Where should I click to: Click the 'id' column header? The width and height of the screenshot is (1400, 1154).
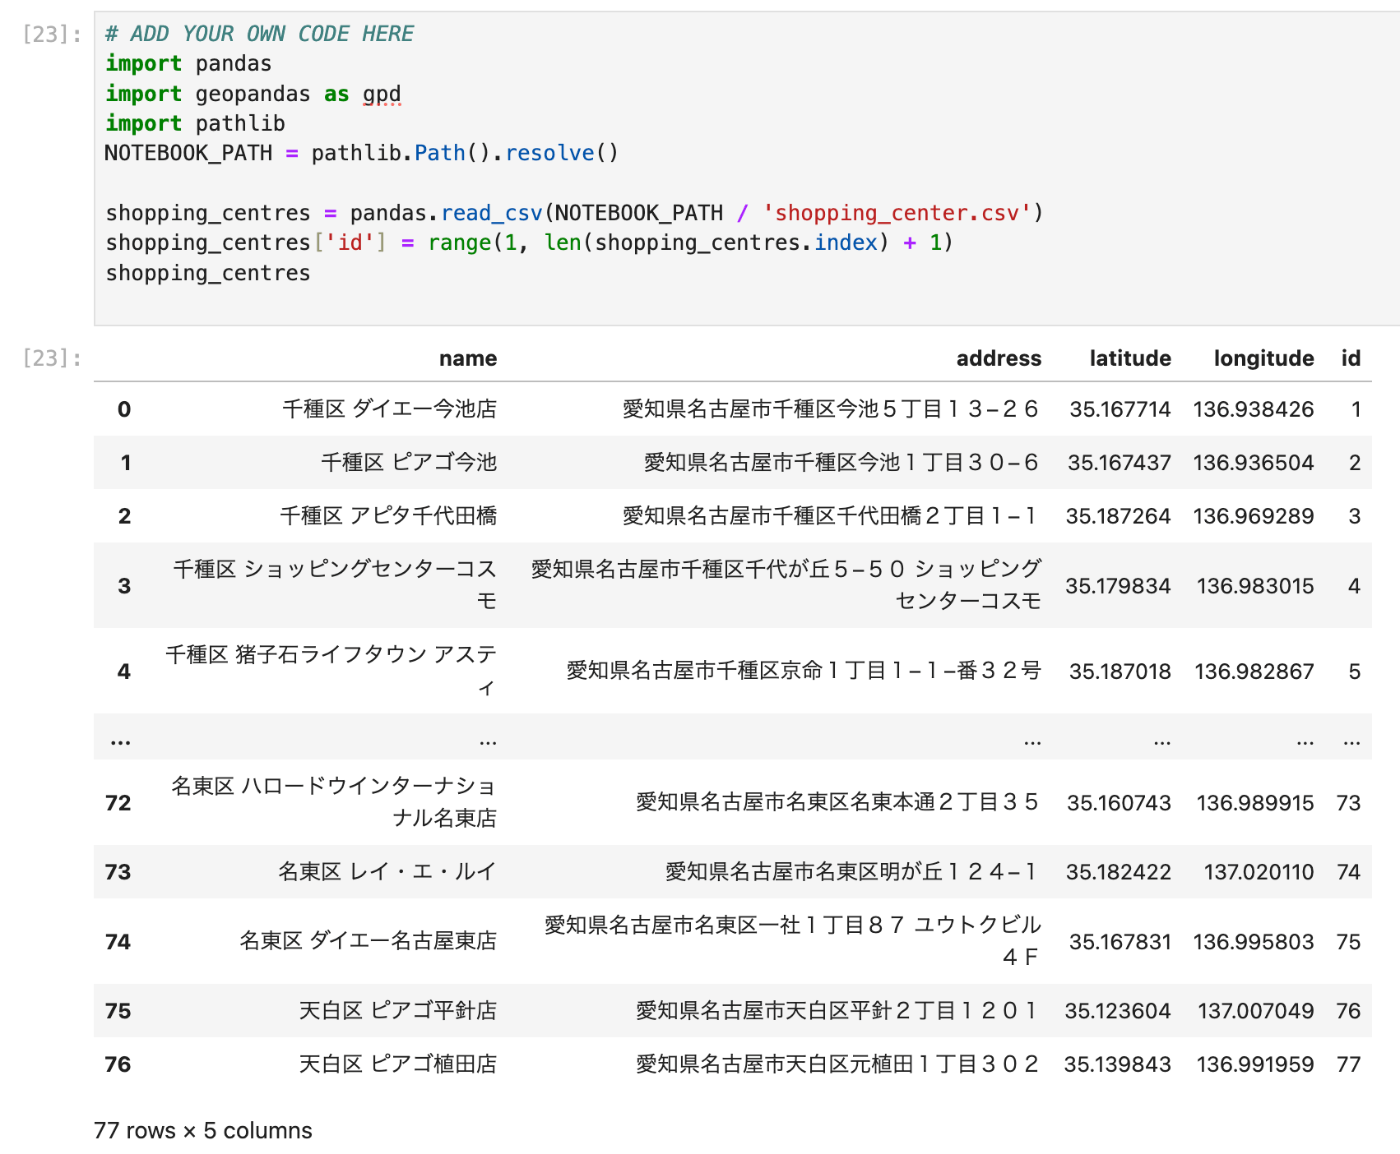(x=1351, y=358)
